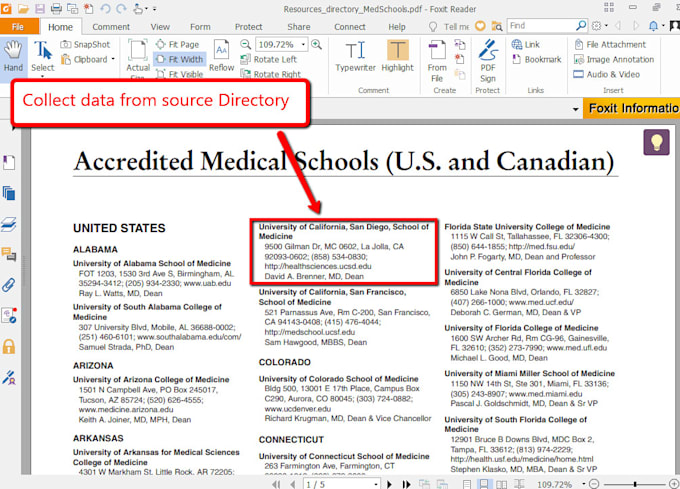680x489 pixels.
Task: Open the Comments side panel
Action: pos(9,254)
